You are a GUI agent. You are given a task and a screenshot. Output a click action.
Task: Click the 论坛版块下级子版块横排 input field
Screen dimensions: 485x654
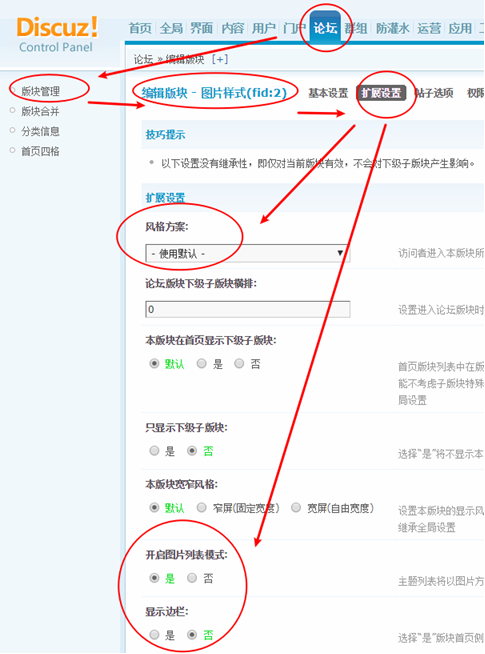pos(248,309)
